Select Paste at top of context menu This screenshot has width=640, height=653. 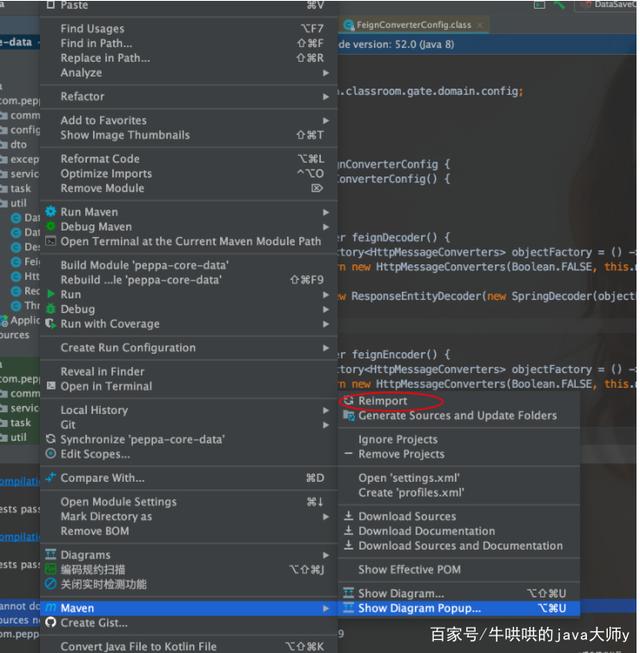(189, 5)
